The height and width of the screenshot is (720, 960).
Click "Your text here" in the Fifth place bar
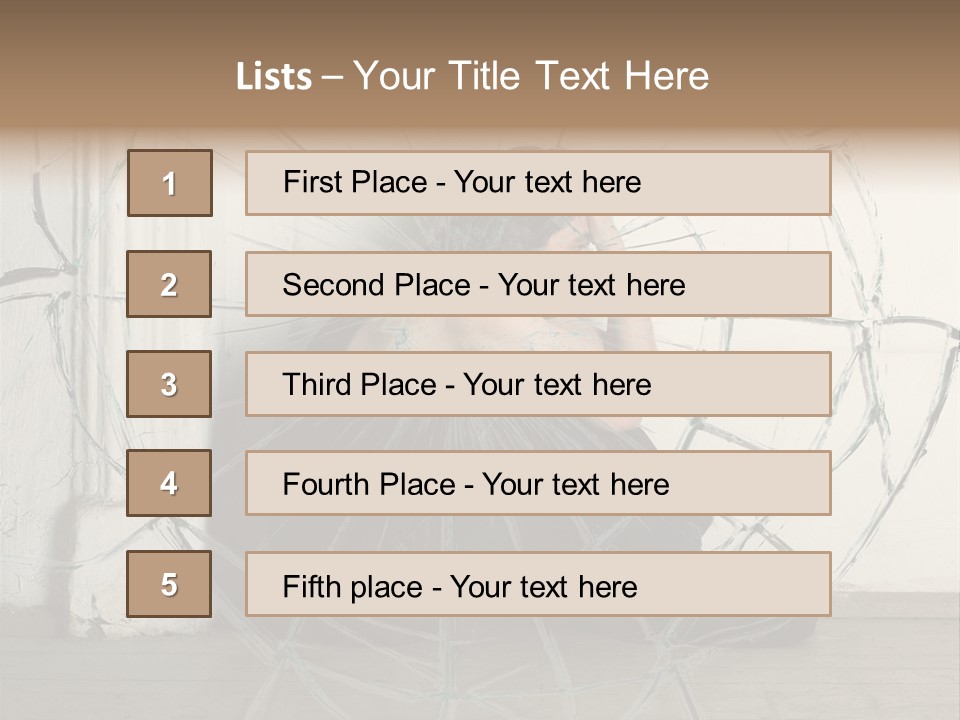(543, 586)
